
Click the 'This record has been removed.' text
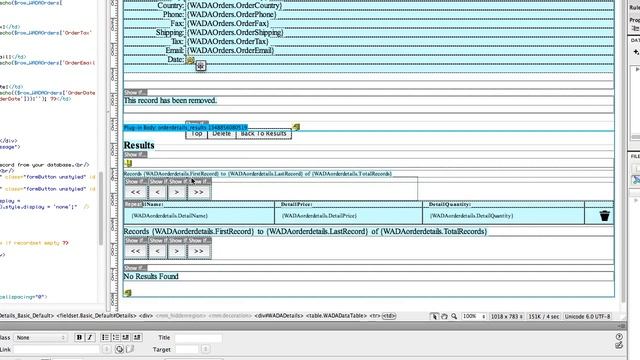coord(170,100)
